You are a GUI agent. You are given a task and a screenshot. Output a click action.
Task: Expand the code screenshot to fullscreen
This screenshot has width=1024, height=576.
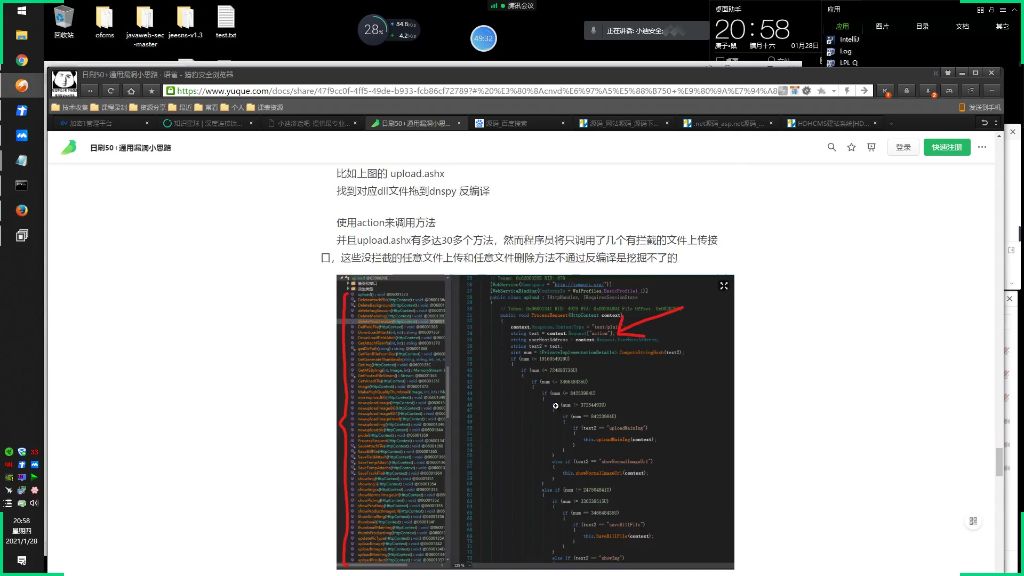pos(724,286)
